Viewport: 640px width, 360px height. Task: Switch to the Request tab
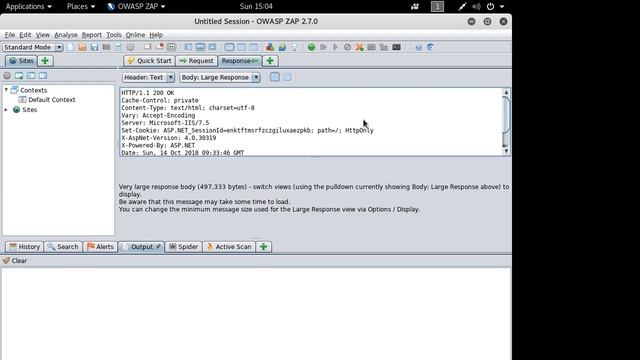pyautogui.click(x=196, y=61)
